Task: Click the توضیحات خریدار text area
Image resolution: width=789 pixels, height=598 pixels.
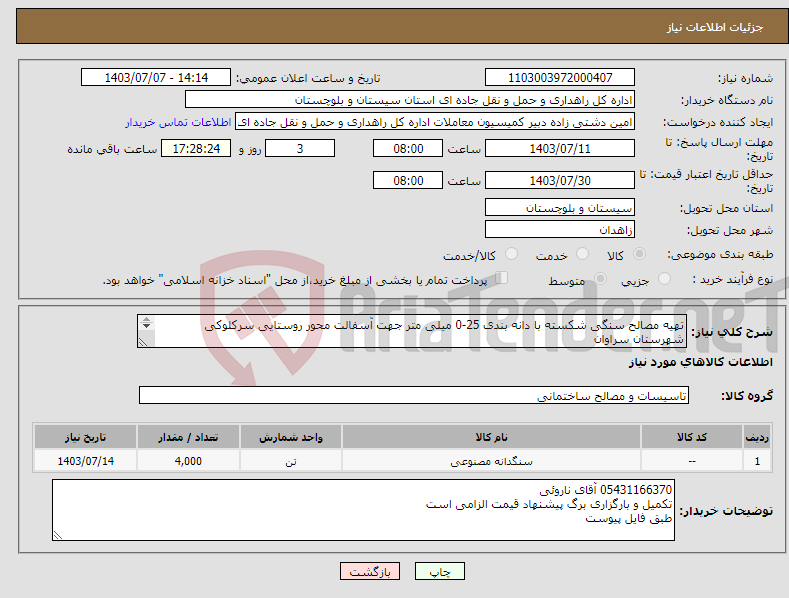Action: tap(363, 510)
